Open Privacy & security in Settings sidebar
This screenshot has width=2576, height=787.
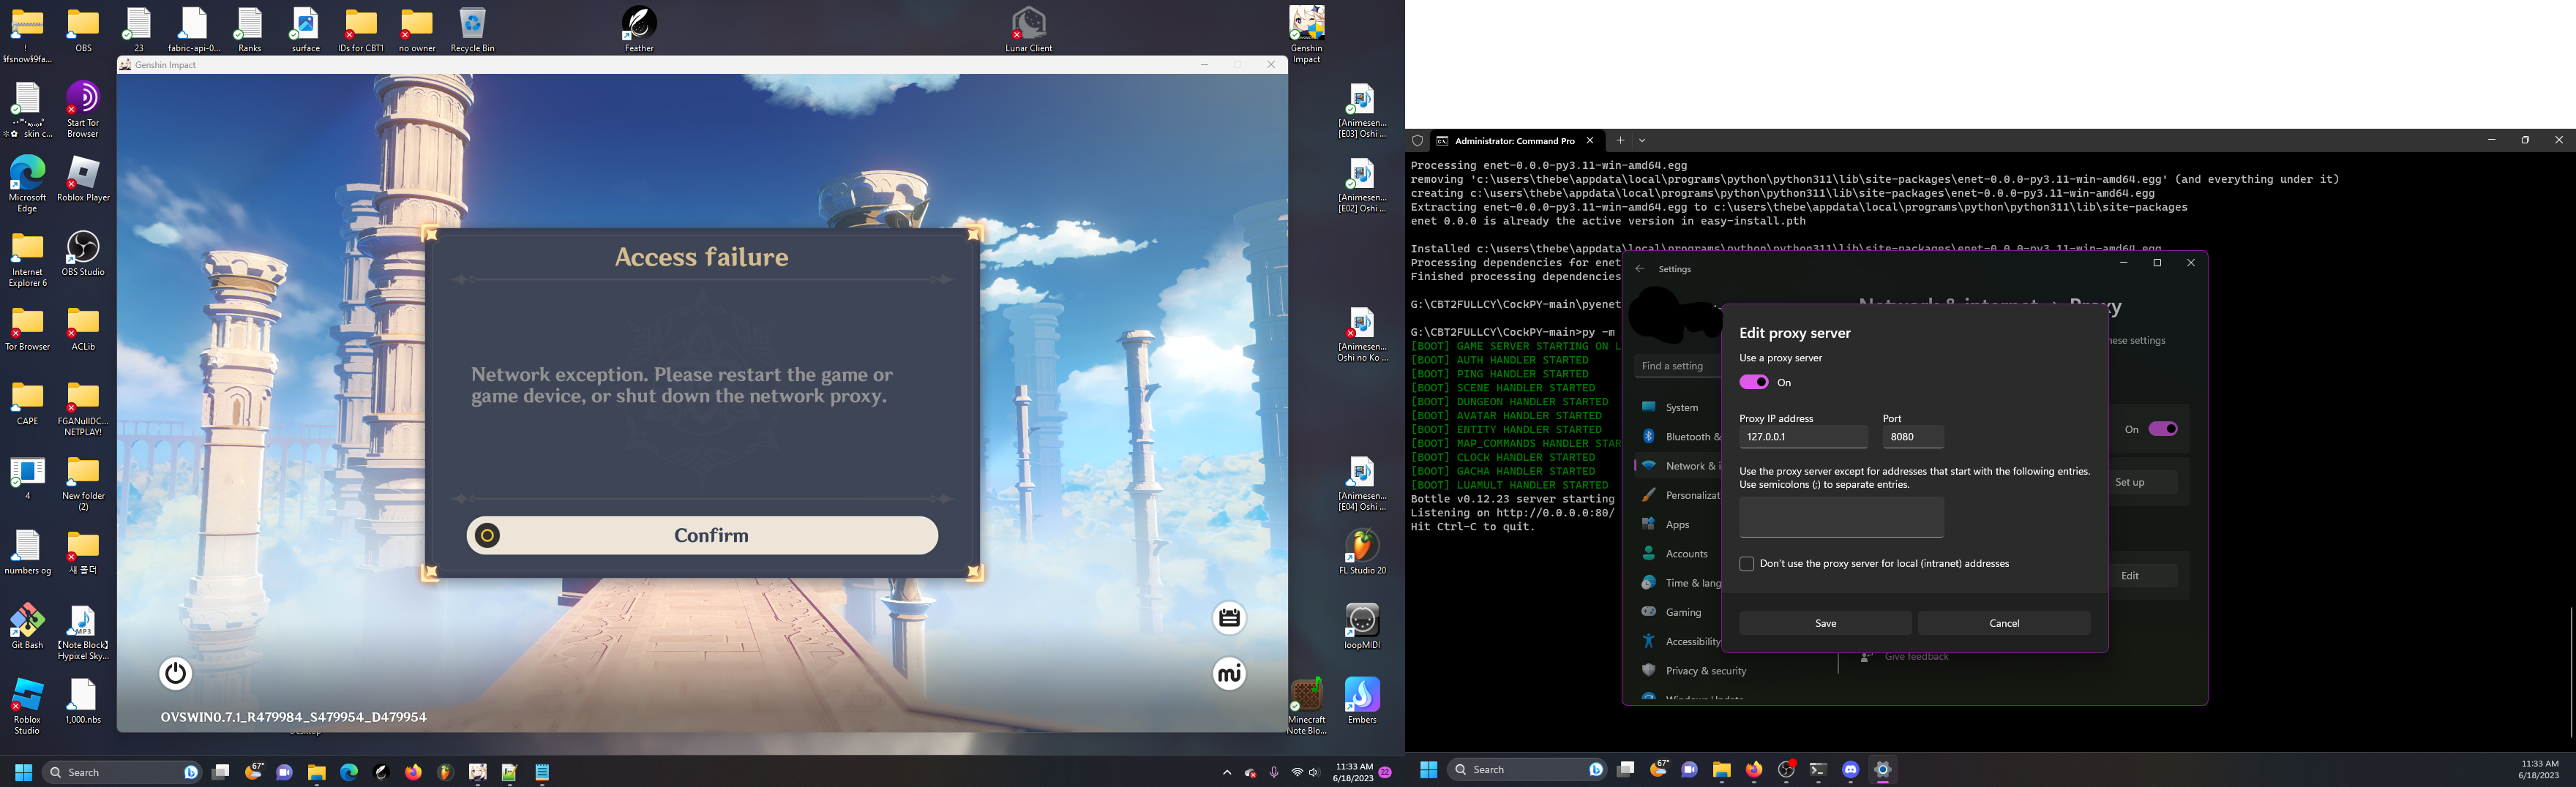1650,670
